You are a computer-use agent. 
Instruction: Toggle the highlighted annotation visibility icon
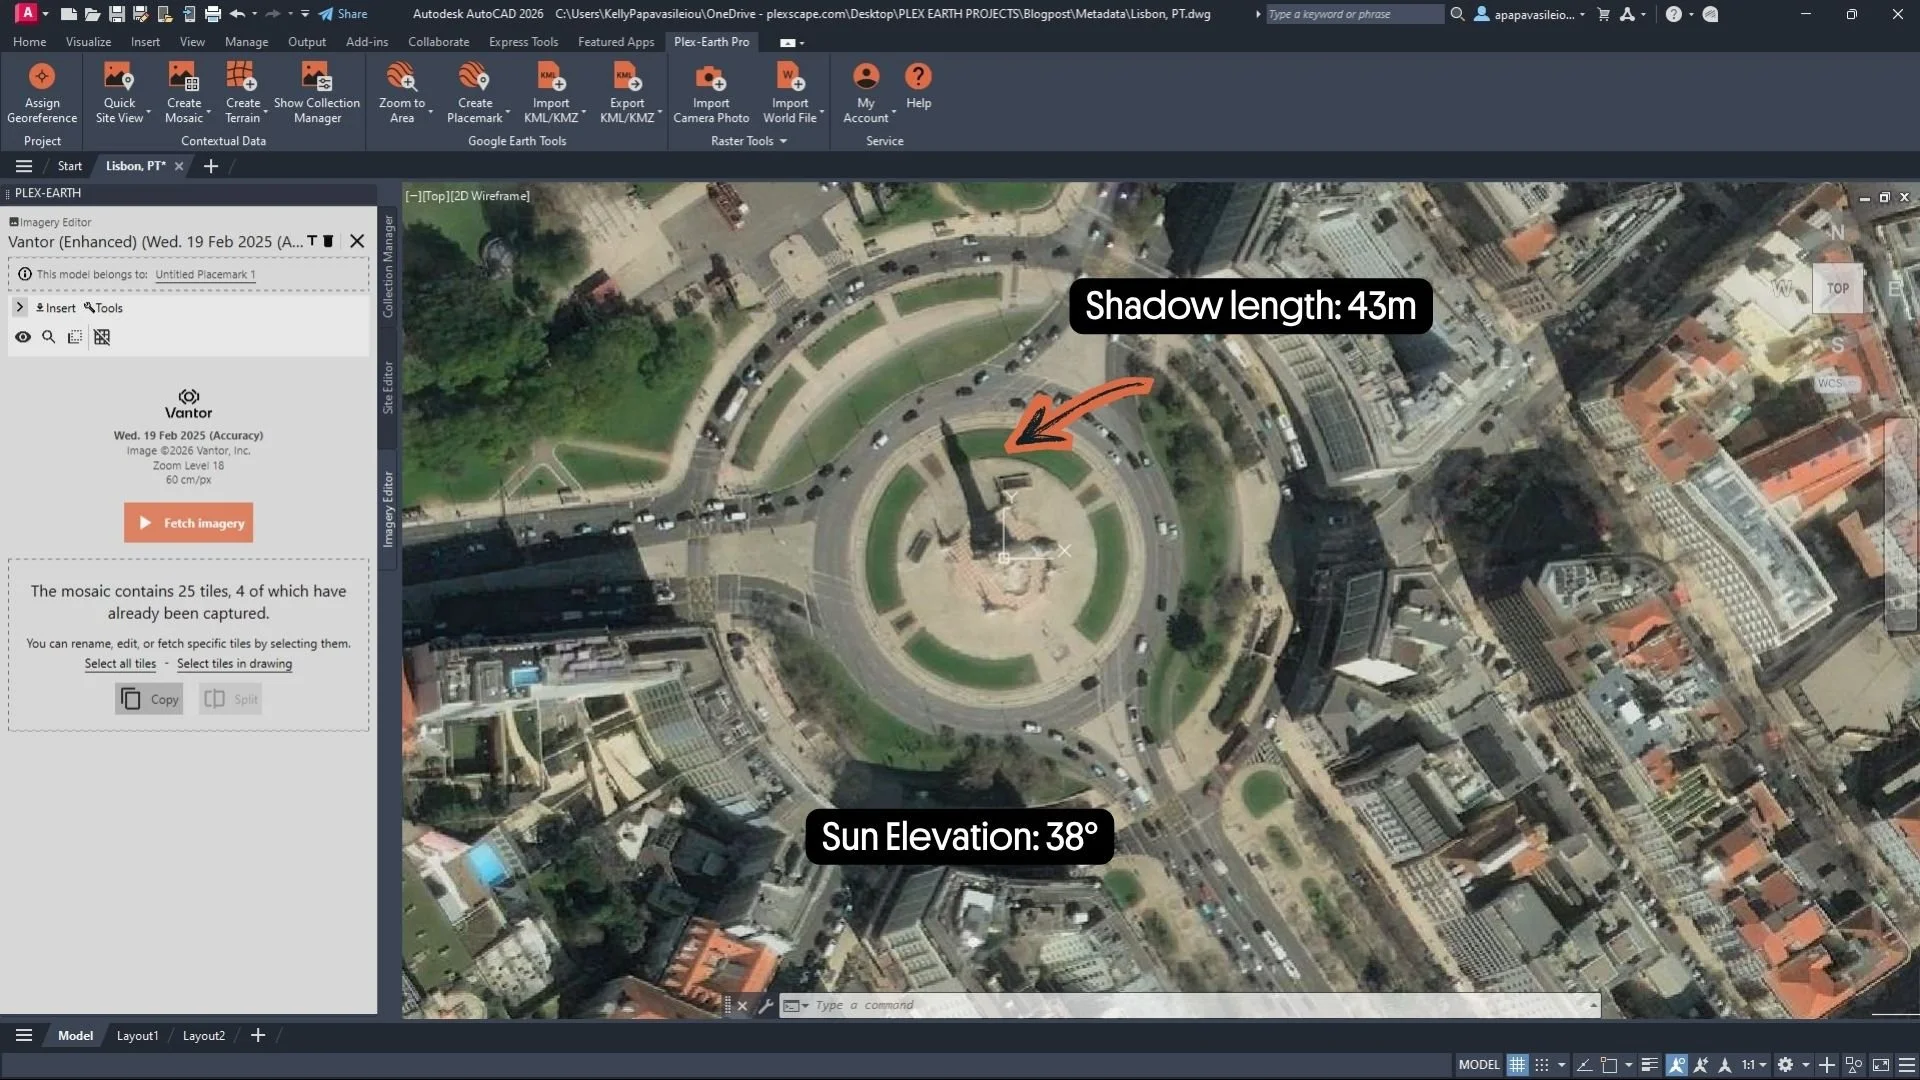tap(1677, 1065)
